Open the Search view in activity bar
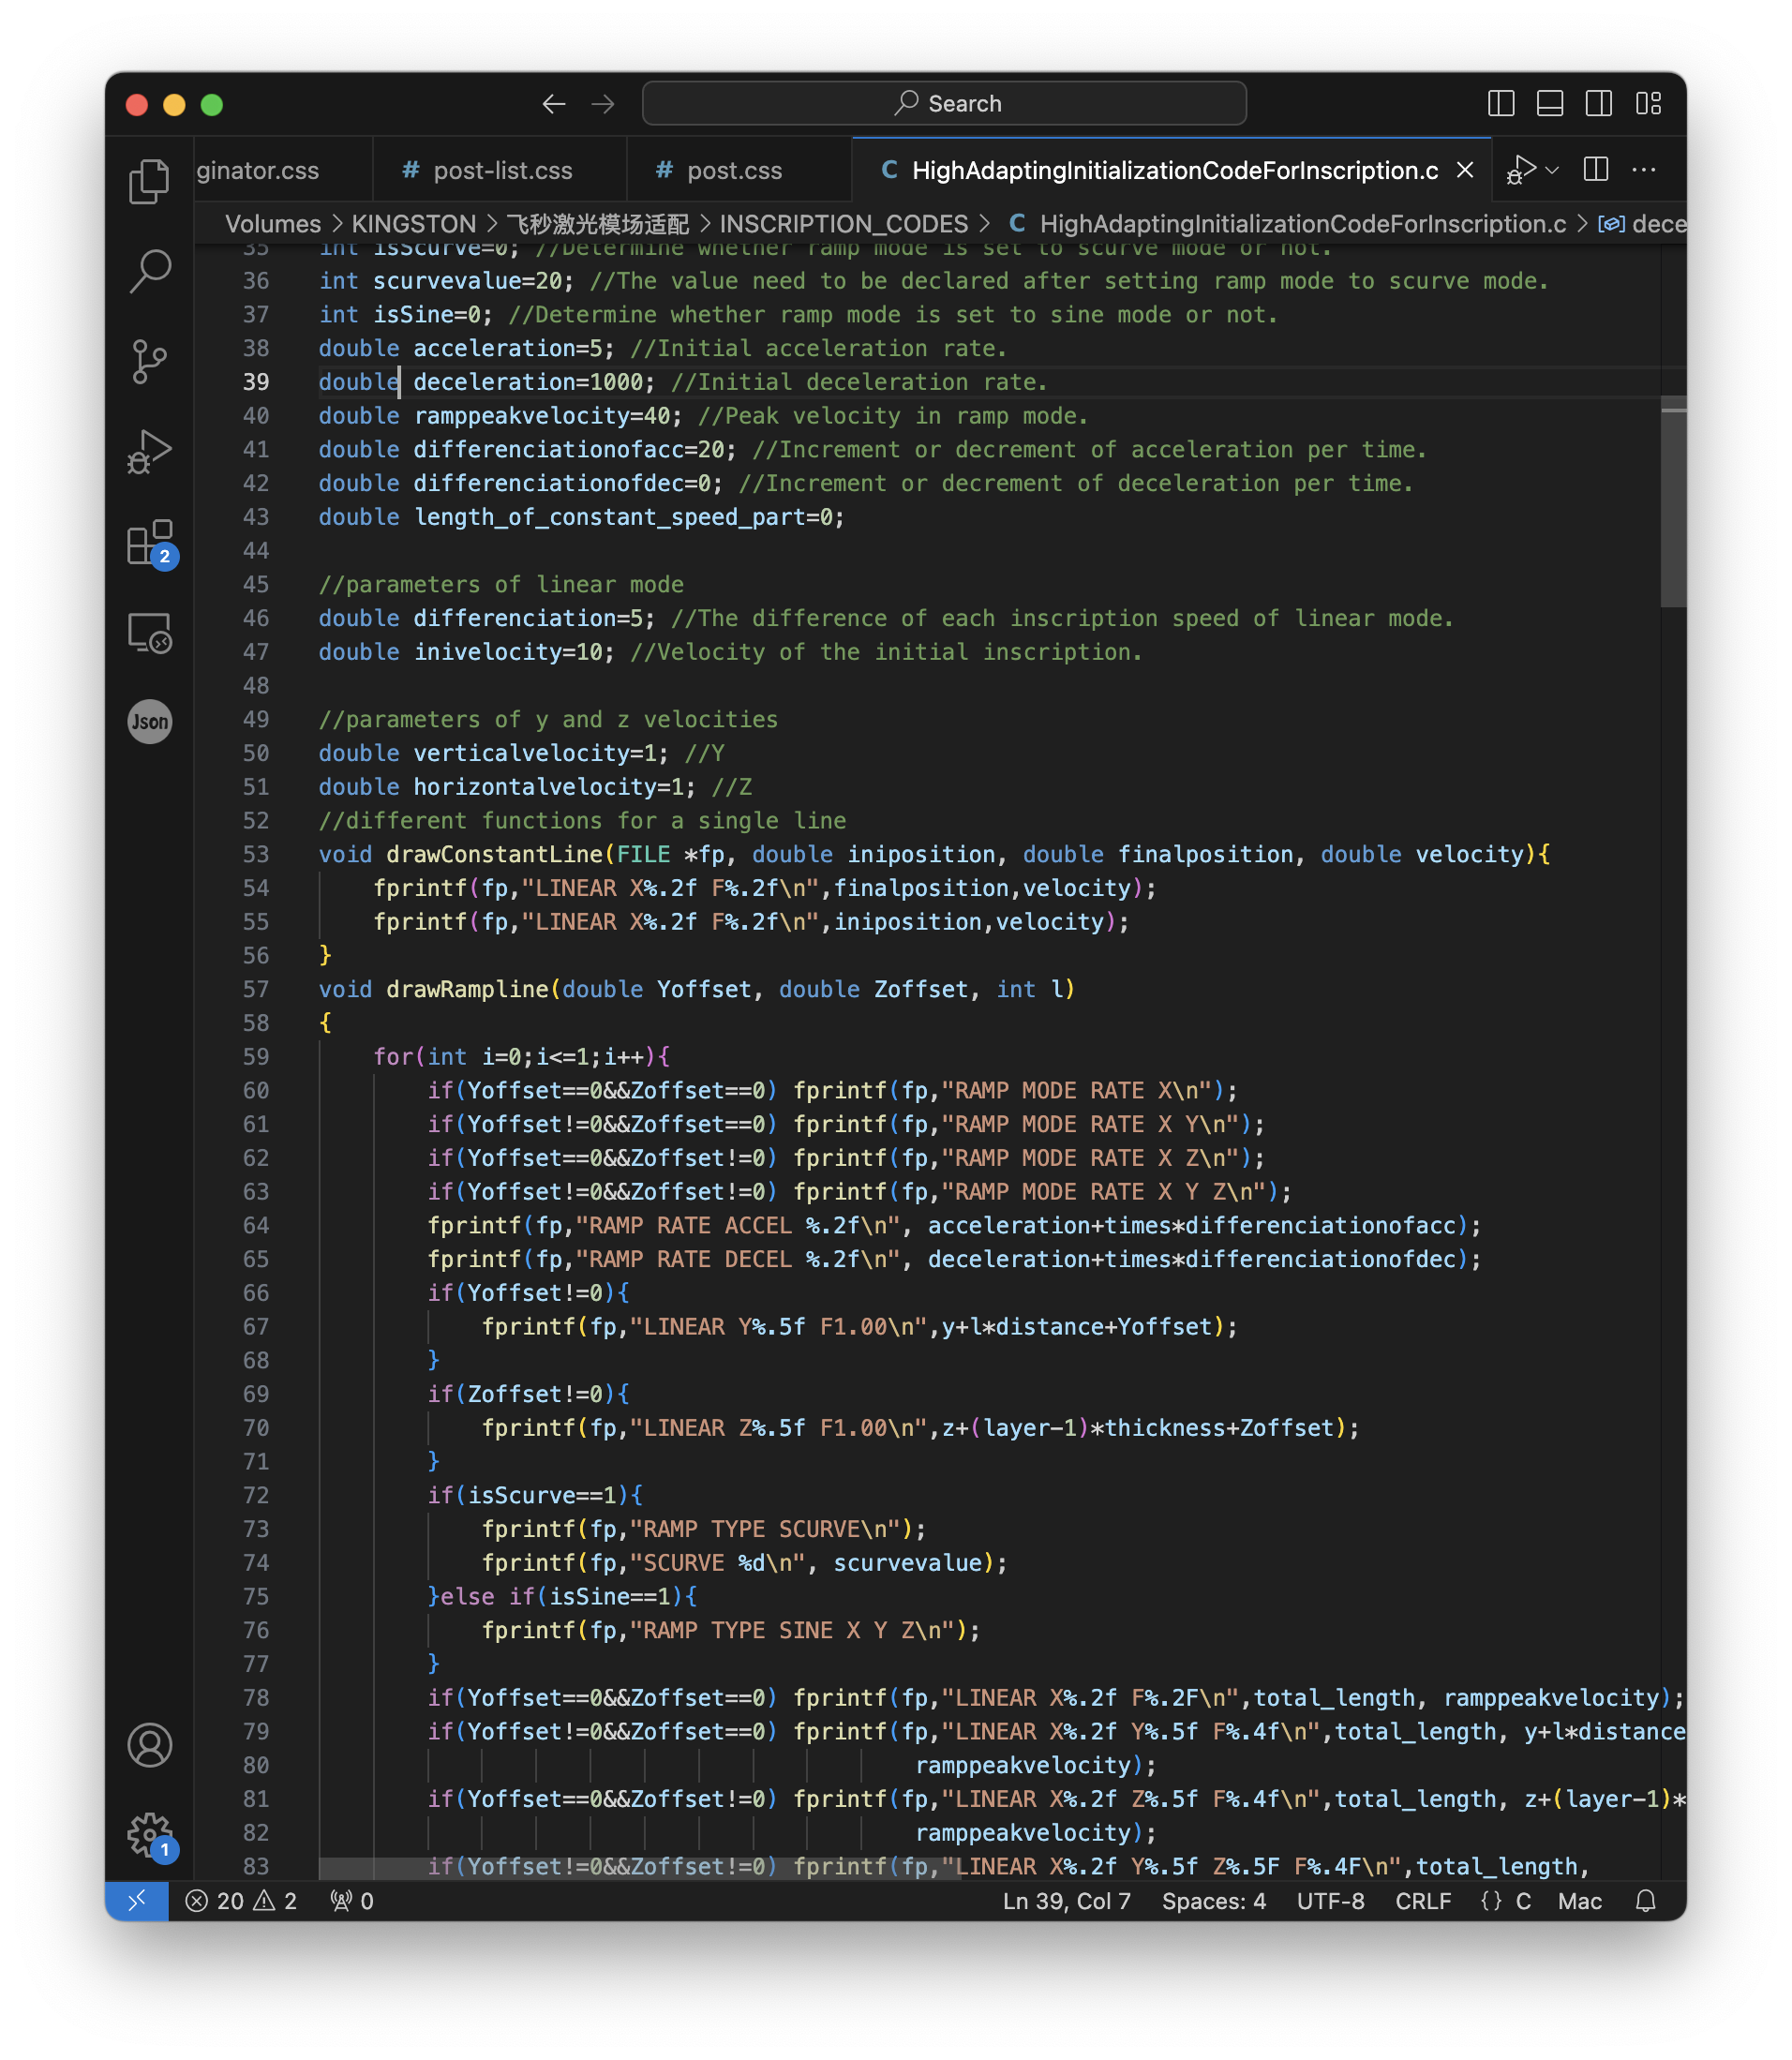Image resolution: width=1792 pixels, height=2060 pixels. pyautogui.click(x=149, y=271)
